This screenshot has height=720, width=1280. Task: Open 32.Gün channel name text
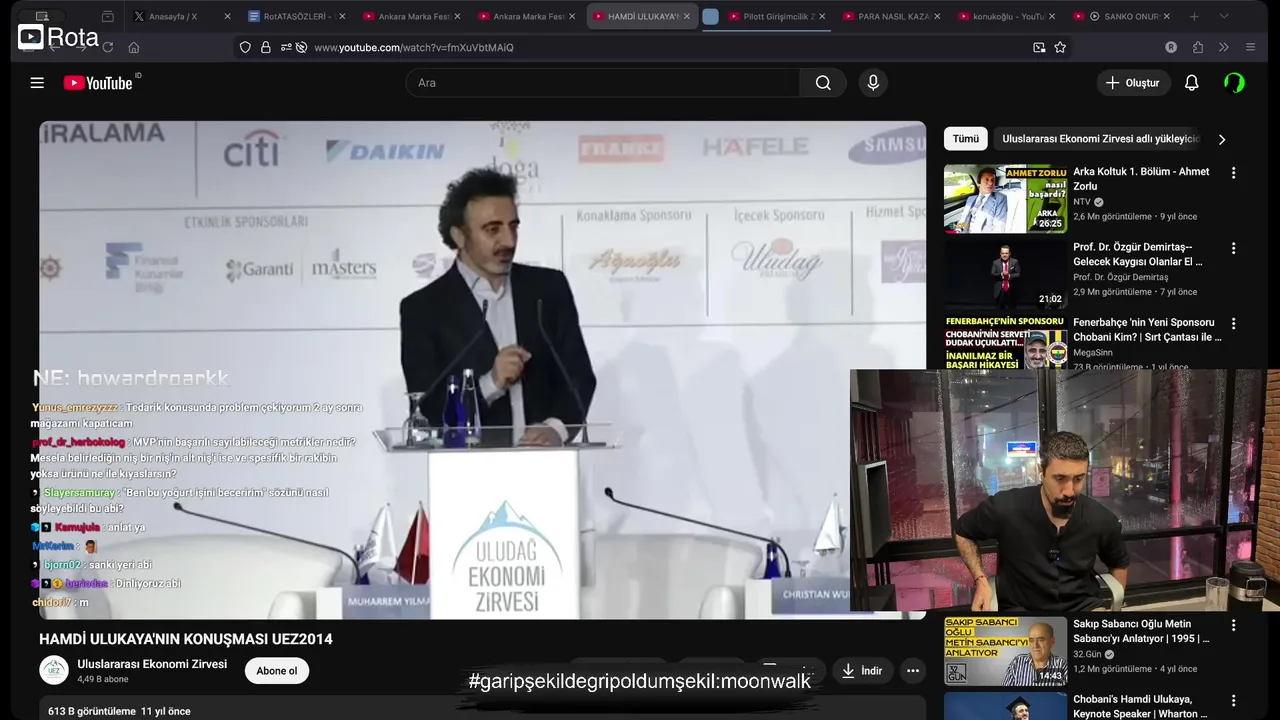coord(1087,654)
